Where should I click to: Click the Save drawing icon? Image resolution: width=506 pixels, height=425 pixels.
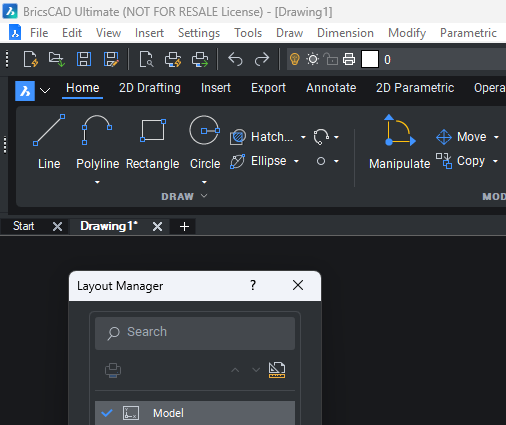click(x=84, y=60)
